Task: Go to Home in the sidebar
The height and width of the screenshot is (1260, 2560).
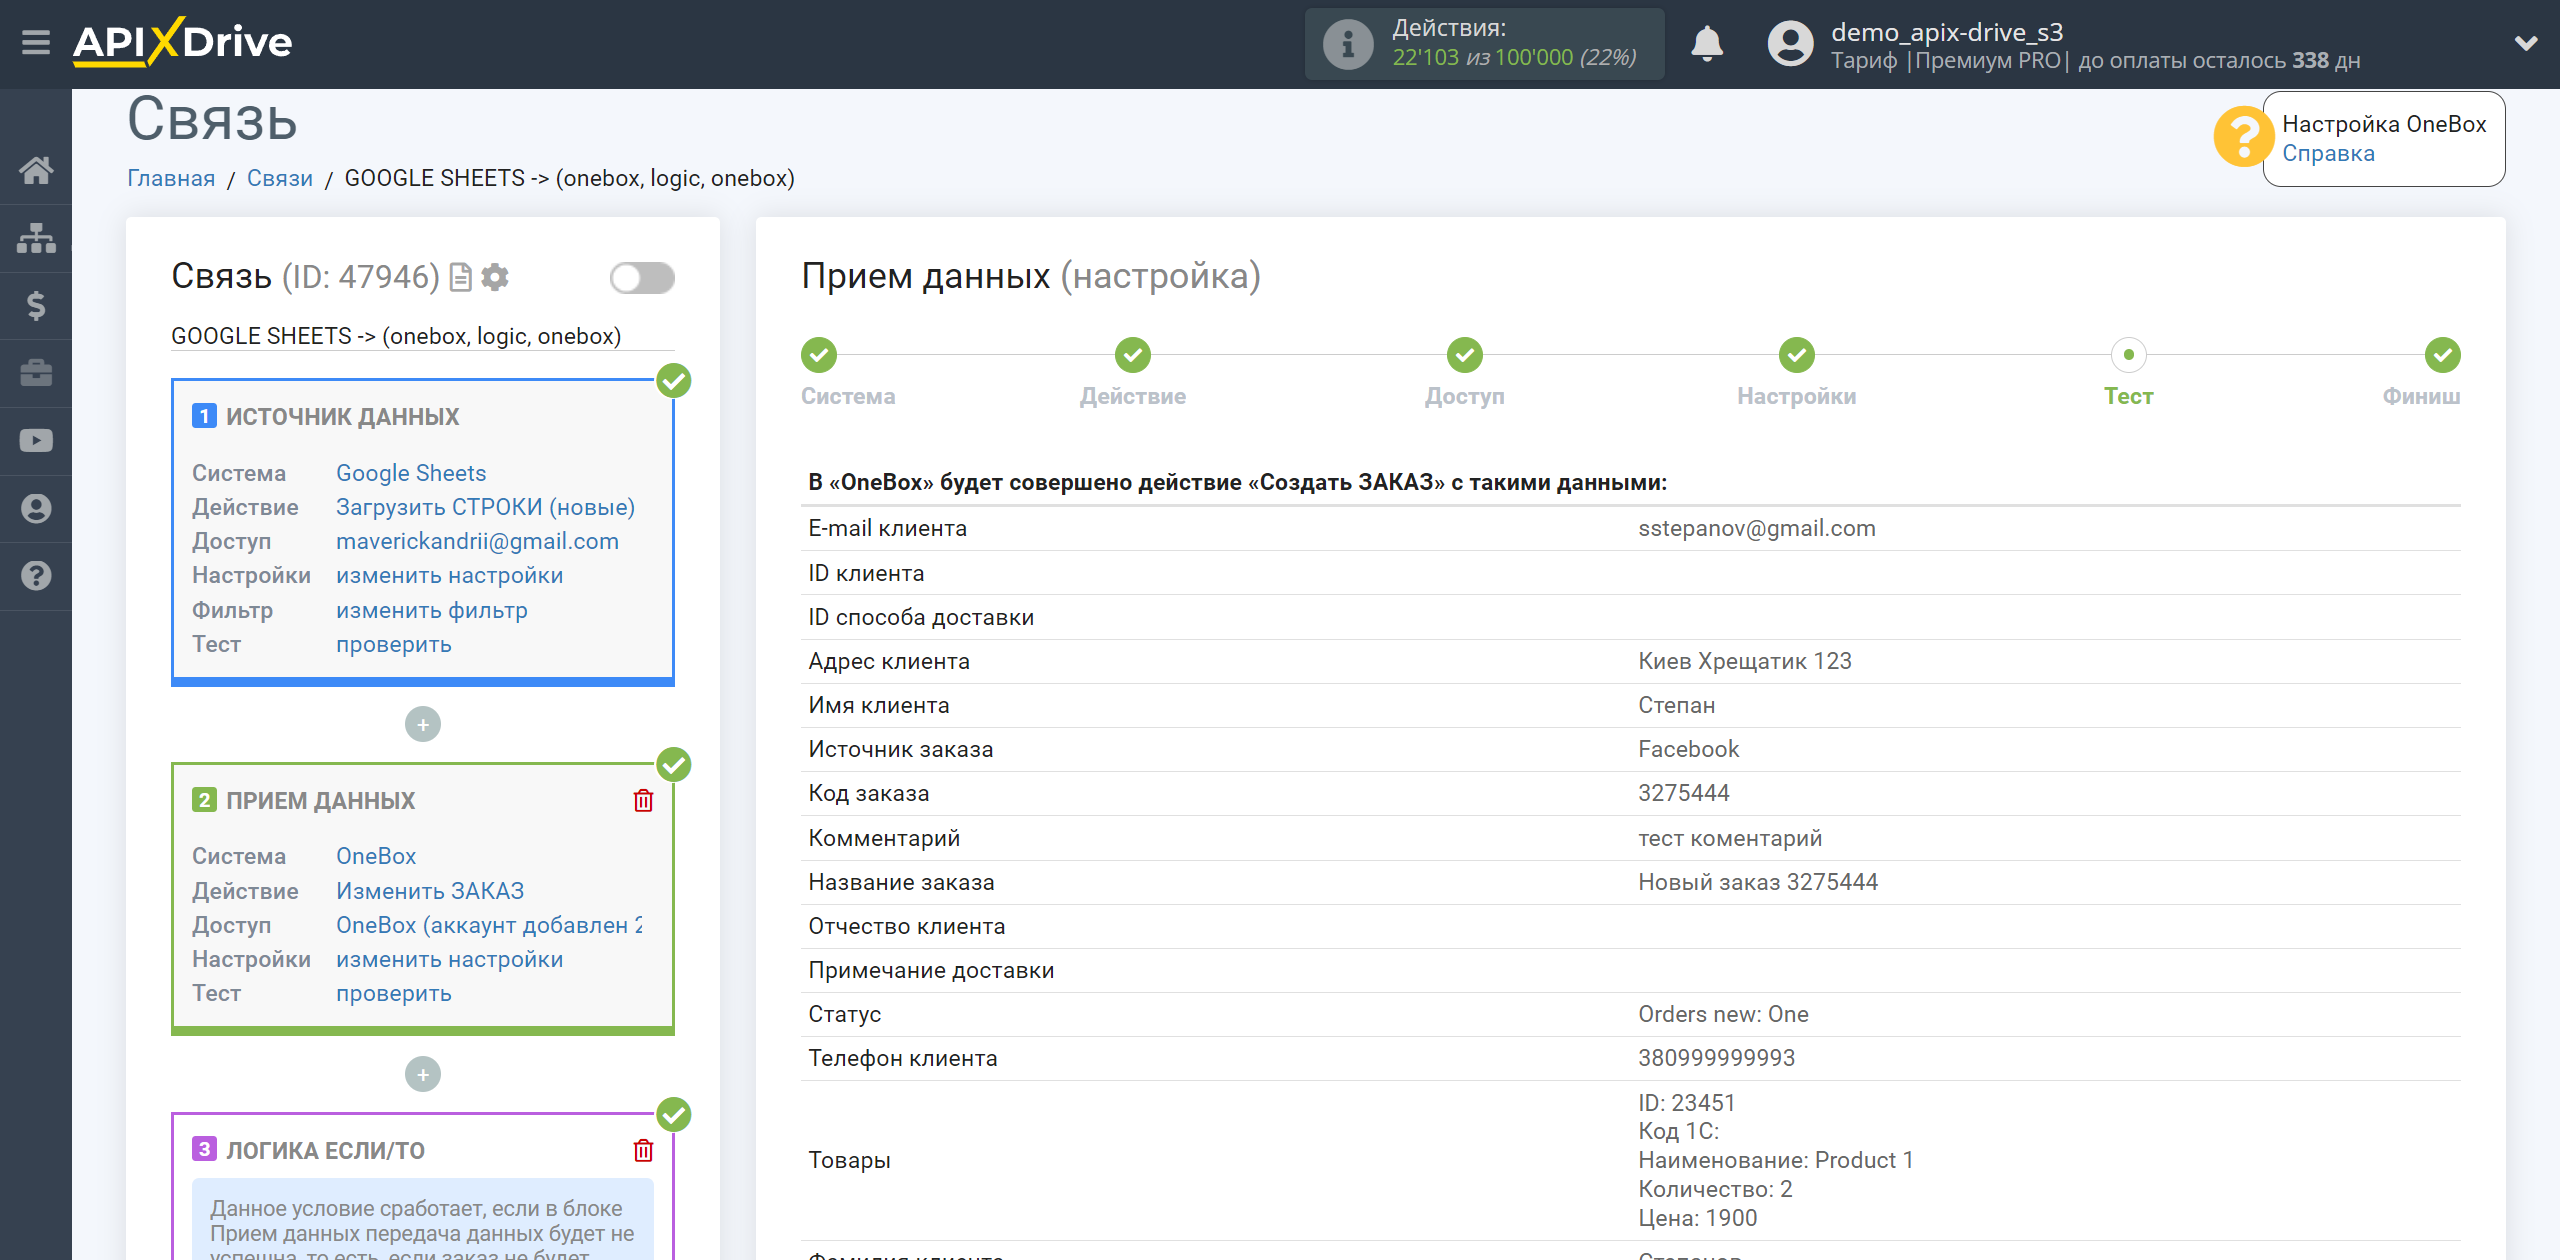Action: [36, 170]
